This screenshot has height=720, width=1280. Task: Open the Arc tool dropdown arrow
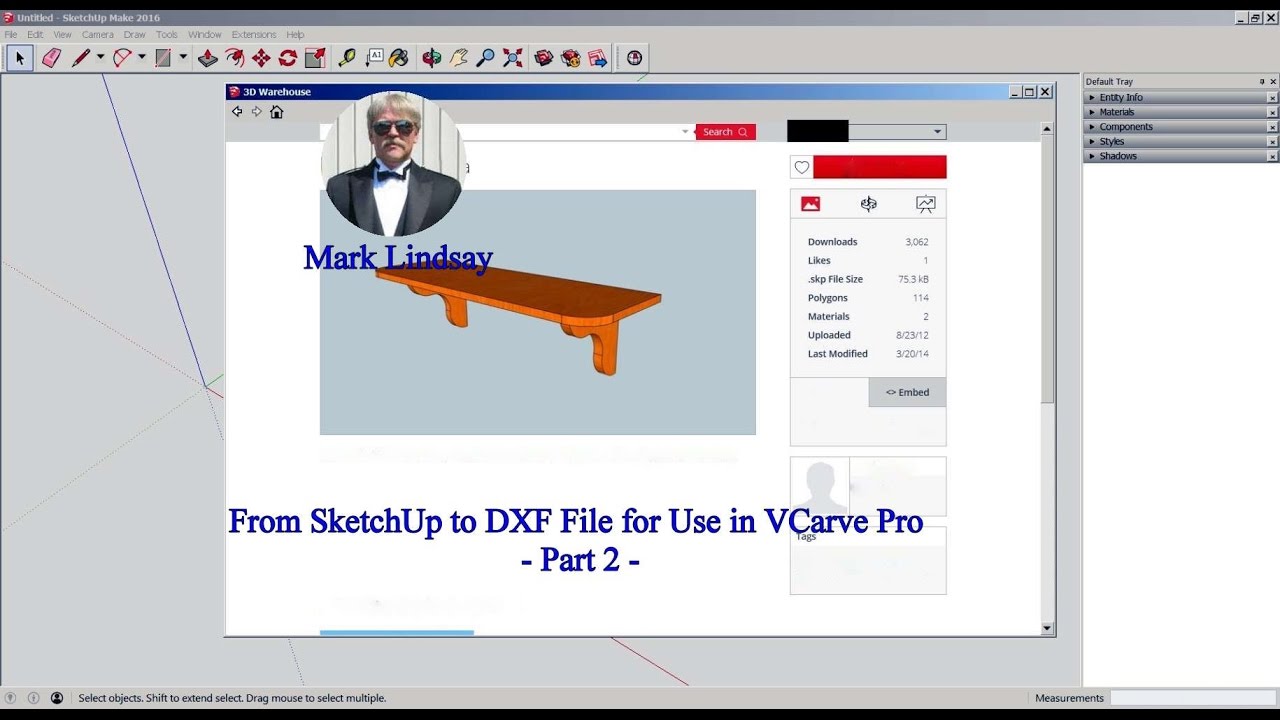point(141,58)
